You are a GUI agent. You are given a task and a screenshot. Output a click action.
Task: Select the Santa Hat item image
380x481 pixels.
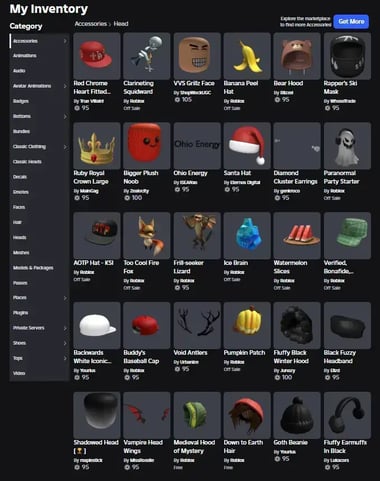click(x=247, y=146)
